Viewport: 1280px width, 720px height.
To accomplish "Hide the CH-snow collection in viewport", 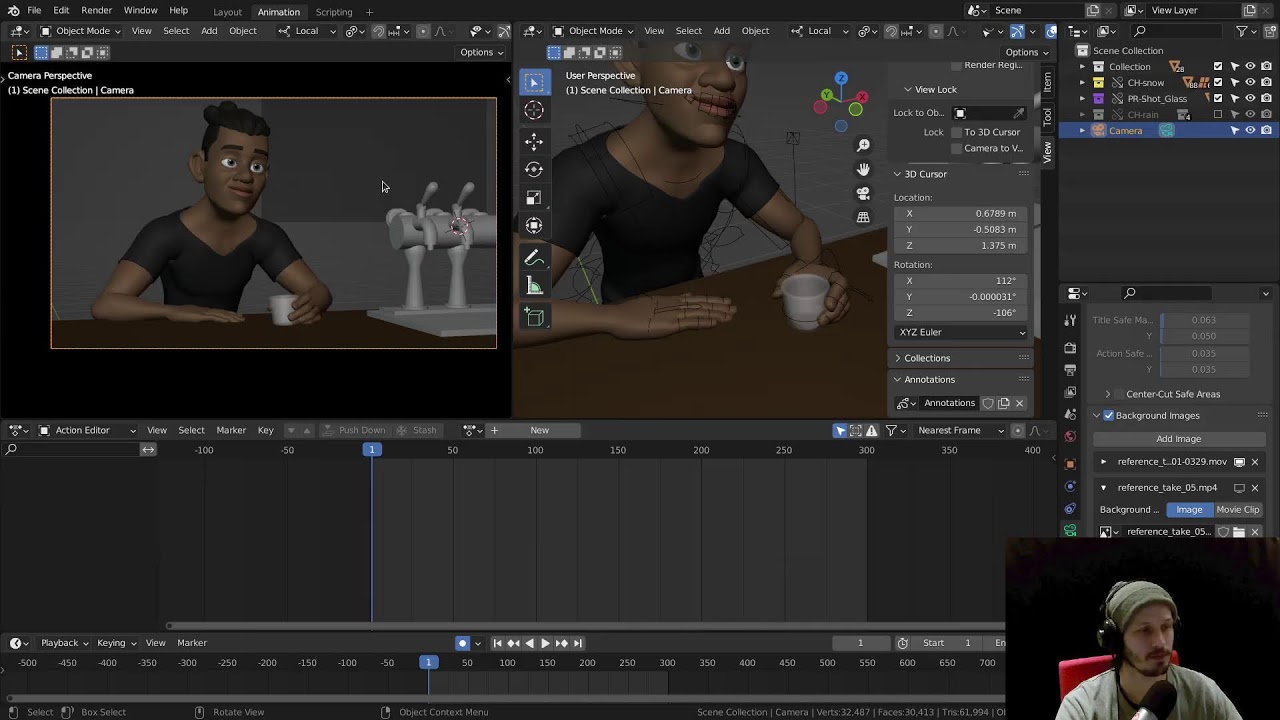I will point(1250,83).
